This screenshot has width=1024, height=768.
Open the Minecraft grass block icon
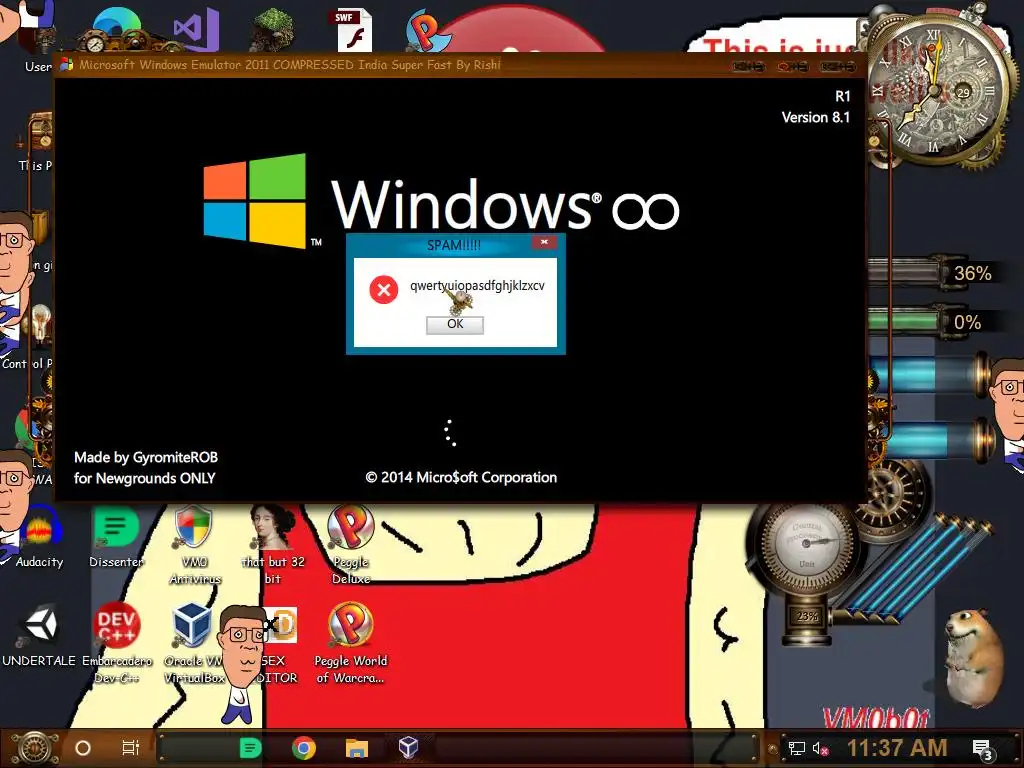click(x=273, y=29)
